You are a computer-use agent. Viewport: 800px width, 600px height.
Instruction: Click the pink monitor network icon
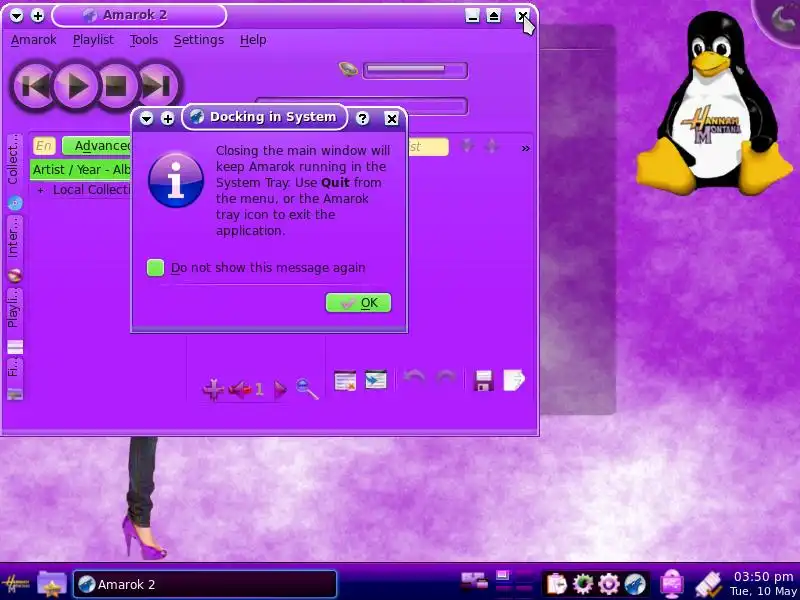pos(672,584)
